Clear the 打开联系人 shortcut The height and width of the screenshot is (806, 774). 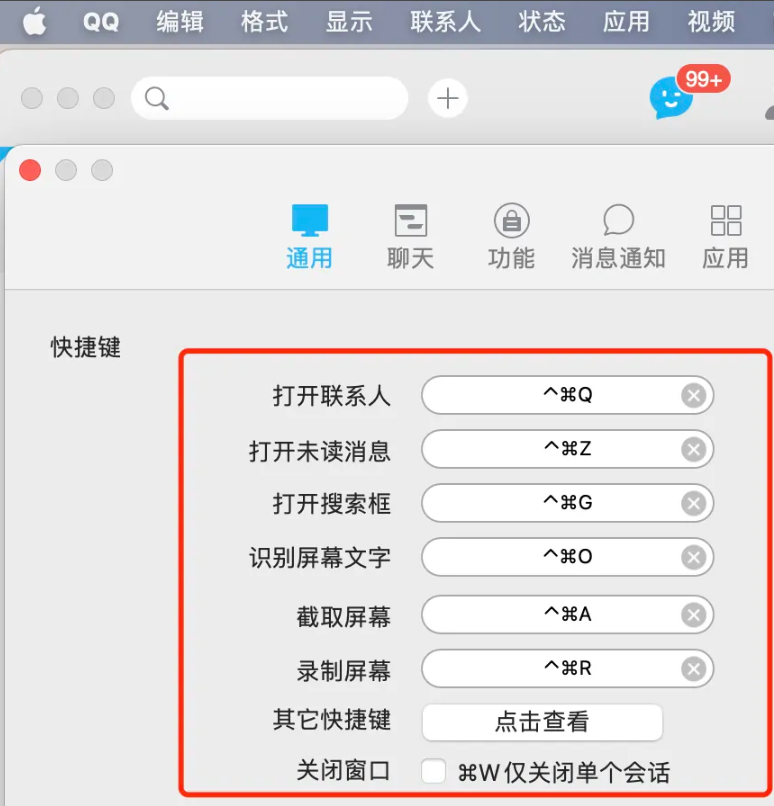coord(694,395)
